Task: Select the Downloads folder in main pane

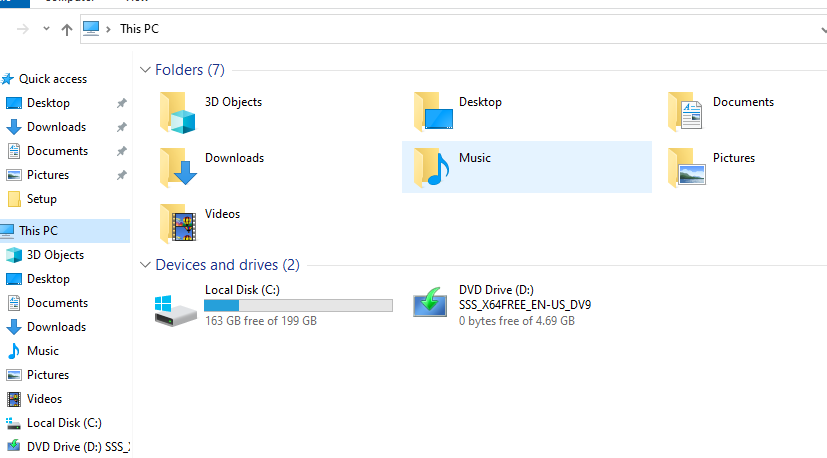Action: pos(179,166)
